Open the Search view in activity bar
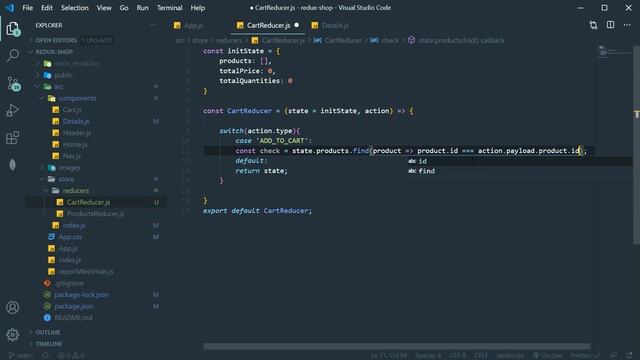This screenshot has height=360, width=640. (13, 55)
